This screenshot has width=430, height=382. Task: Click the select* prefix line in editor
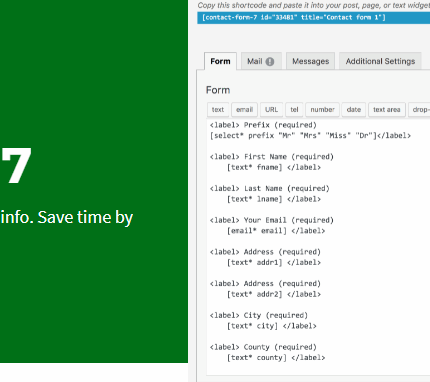(310, 136)
